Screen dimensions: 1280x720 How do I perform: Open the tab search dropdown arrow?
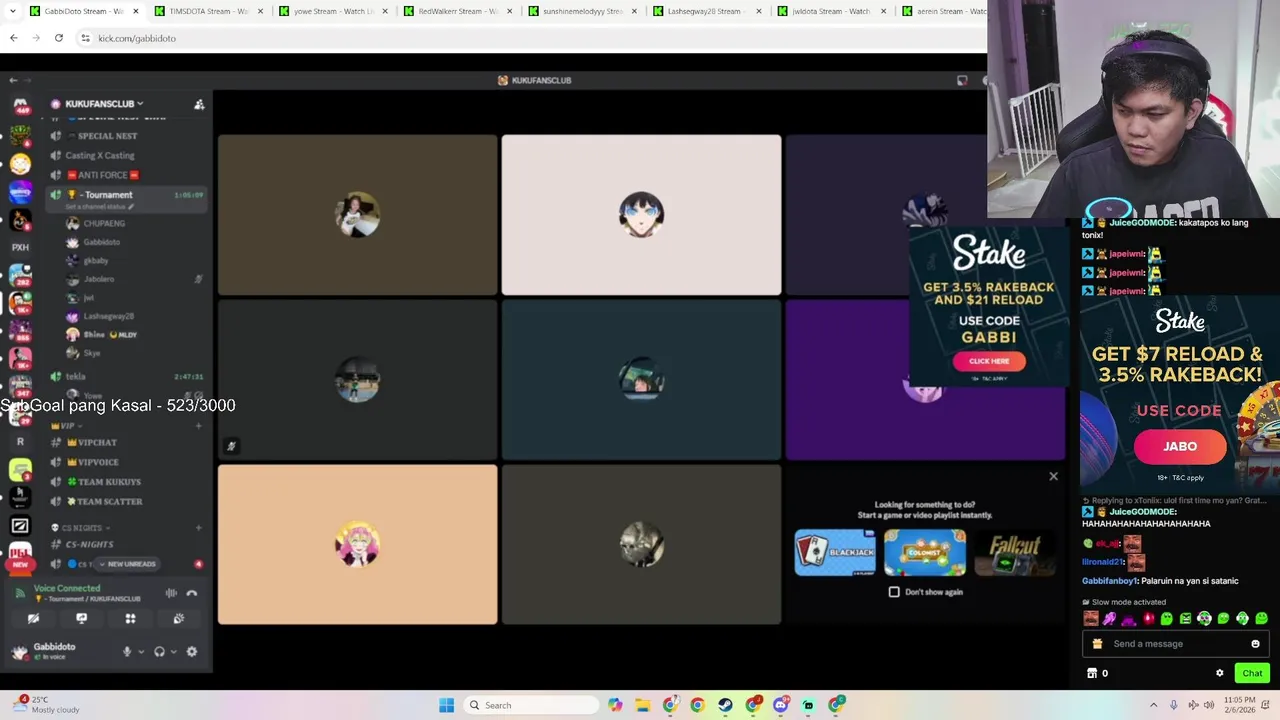13,11
